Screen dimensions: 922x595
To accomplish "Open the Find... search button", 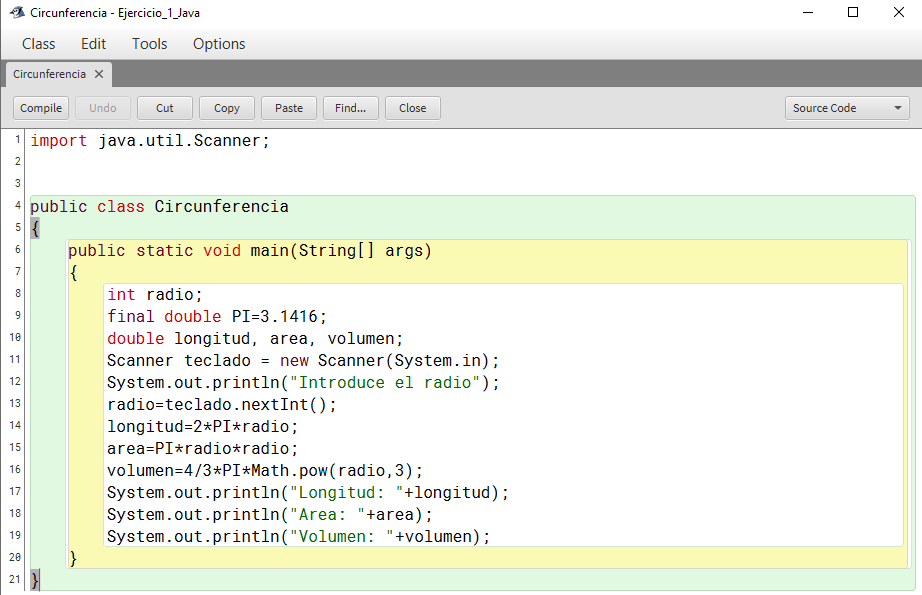I will tap(351, 108).
